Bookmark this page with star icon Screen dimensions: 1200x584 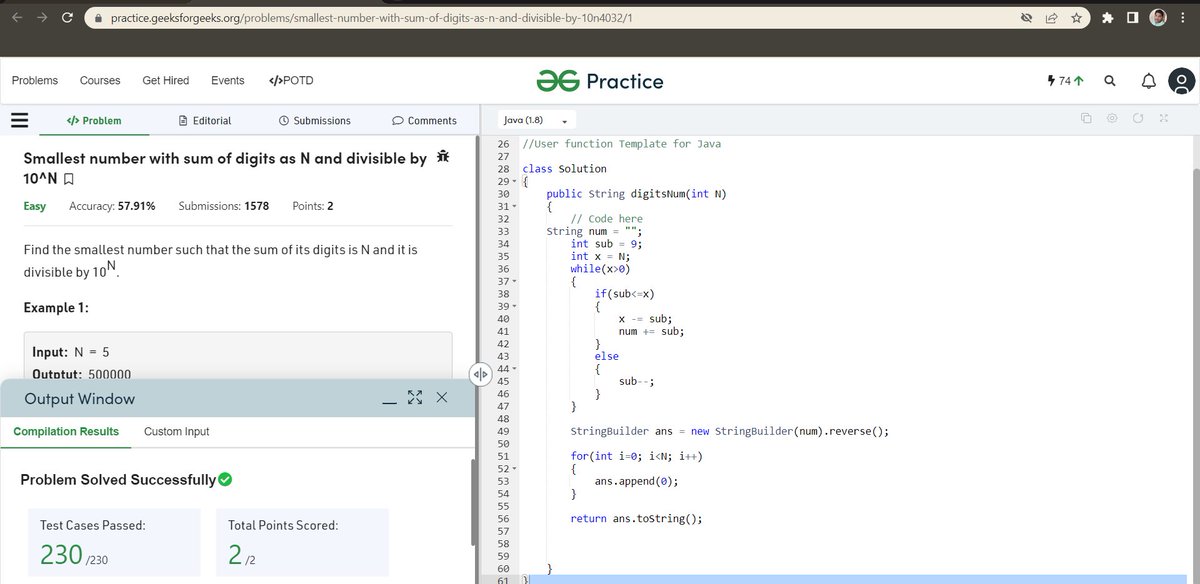[x=1076, y=18]
